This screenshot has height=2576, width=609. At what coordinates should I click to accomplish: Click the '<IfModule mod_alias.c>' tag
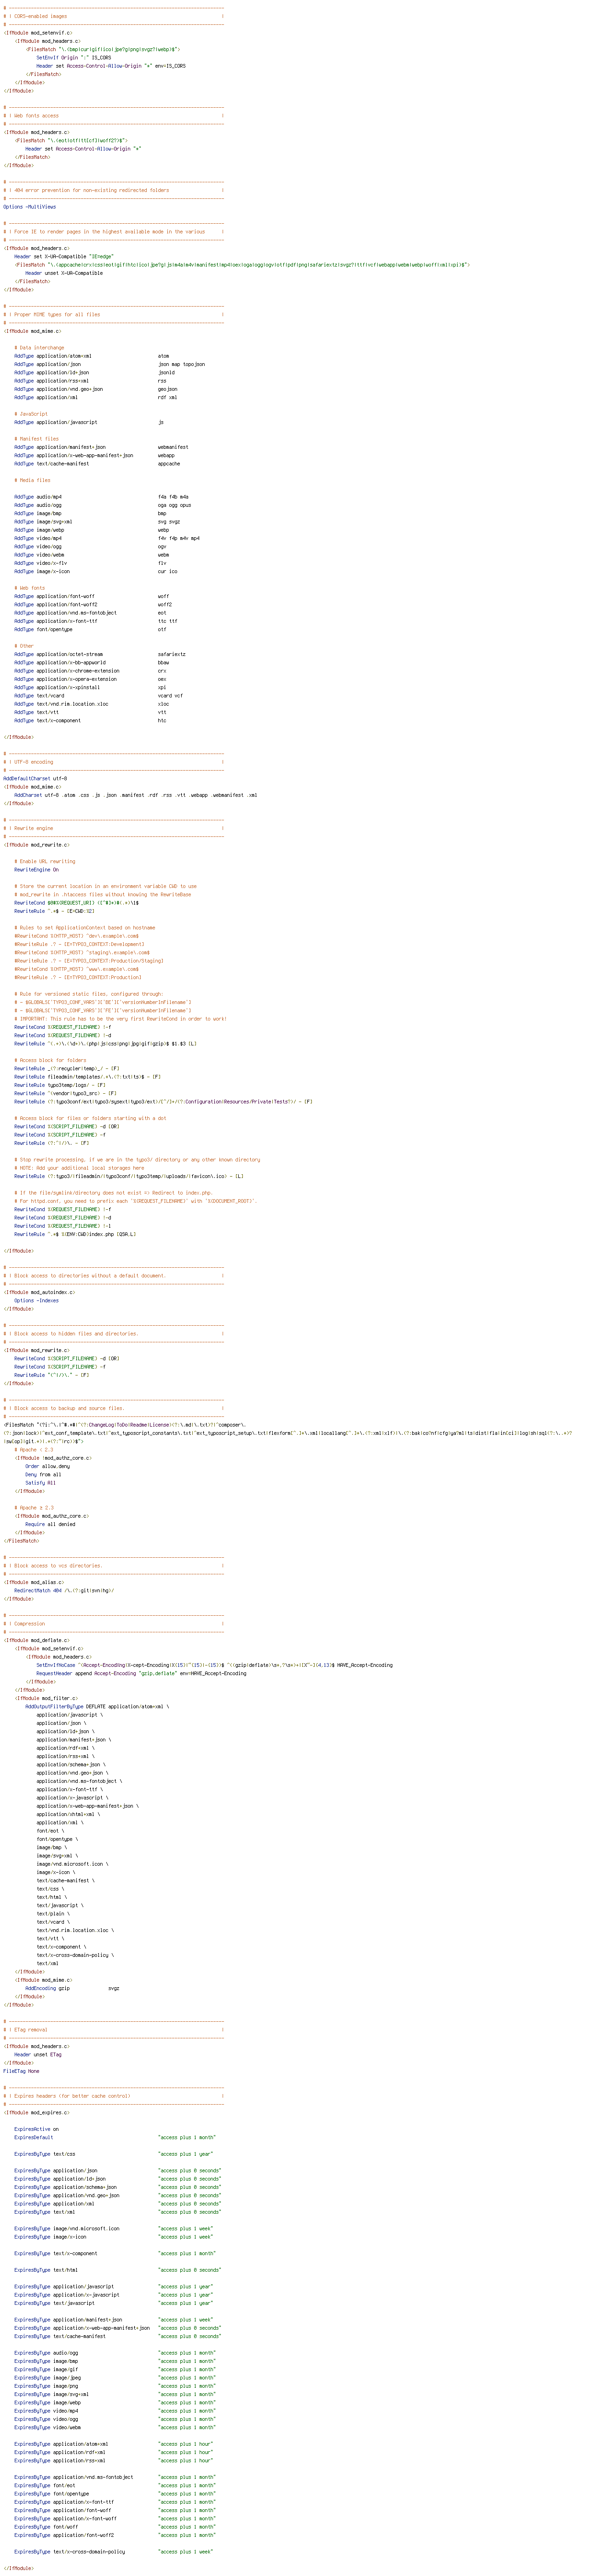(x=33, y=1582)
